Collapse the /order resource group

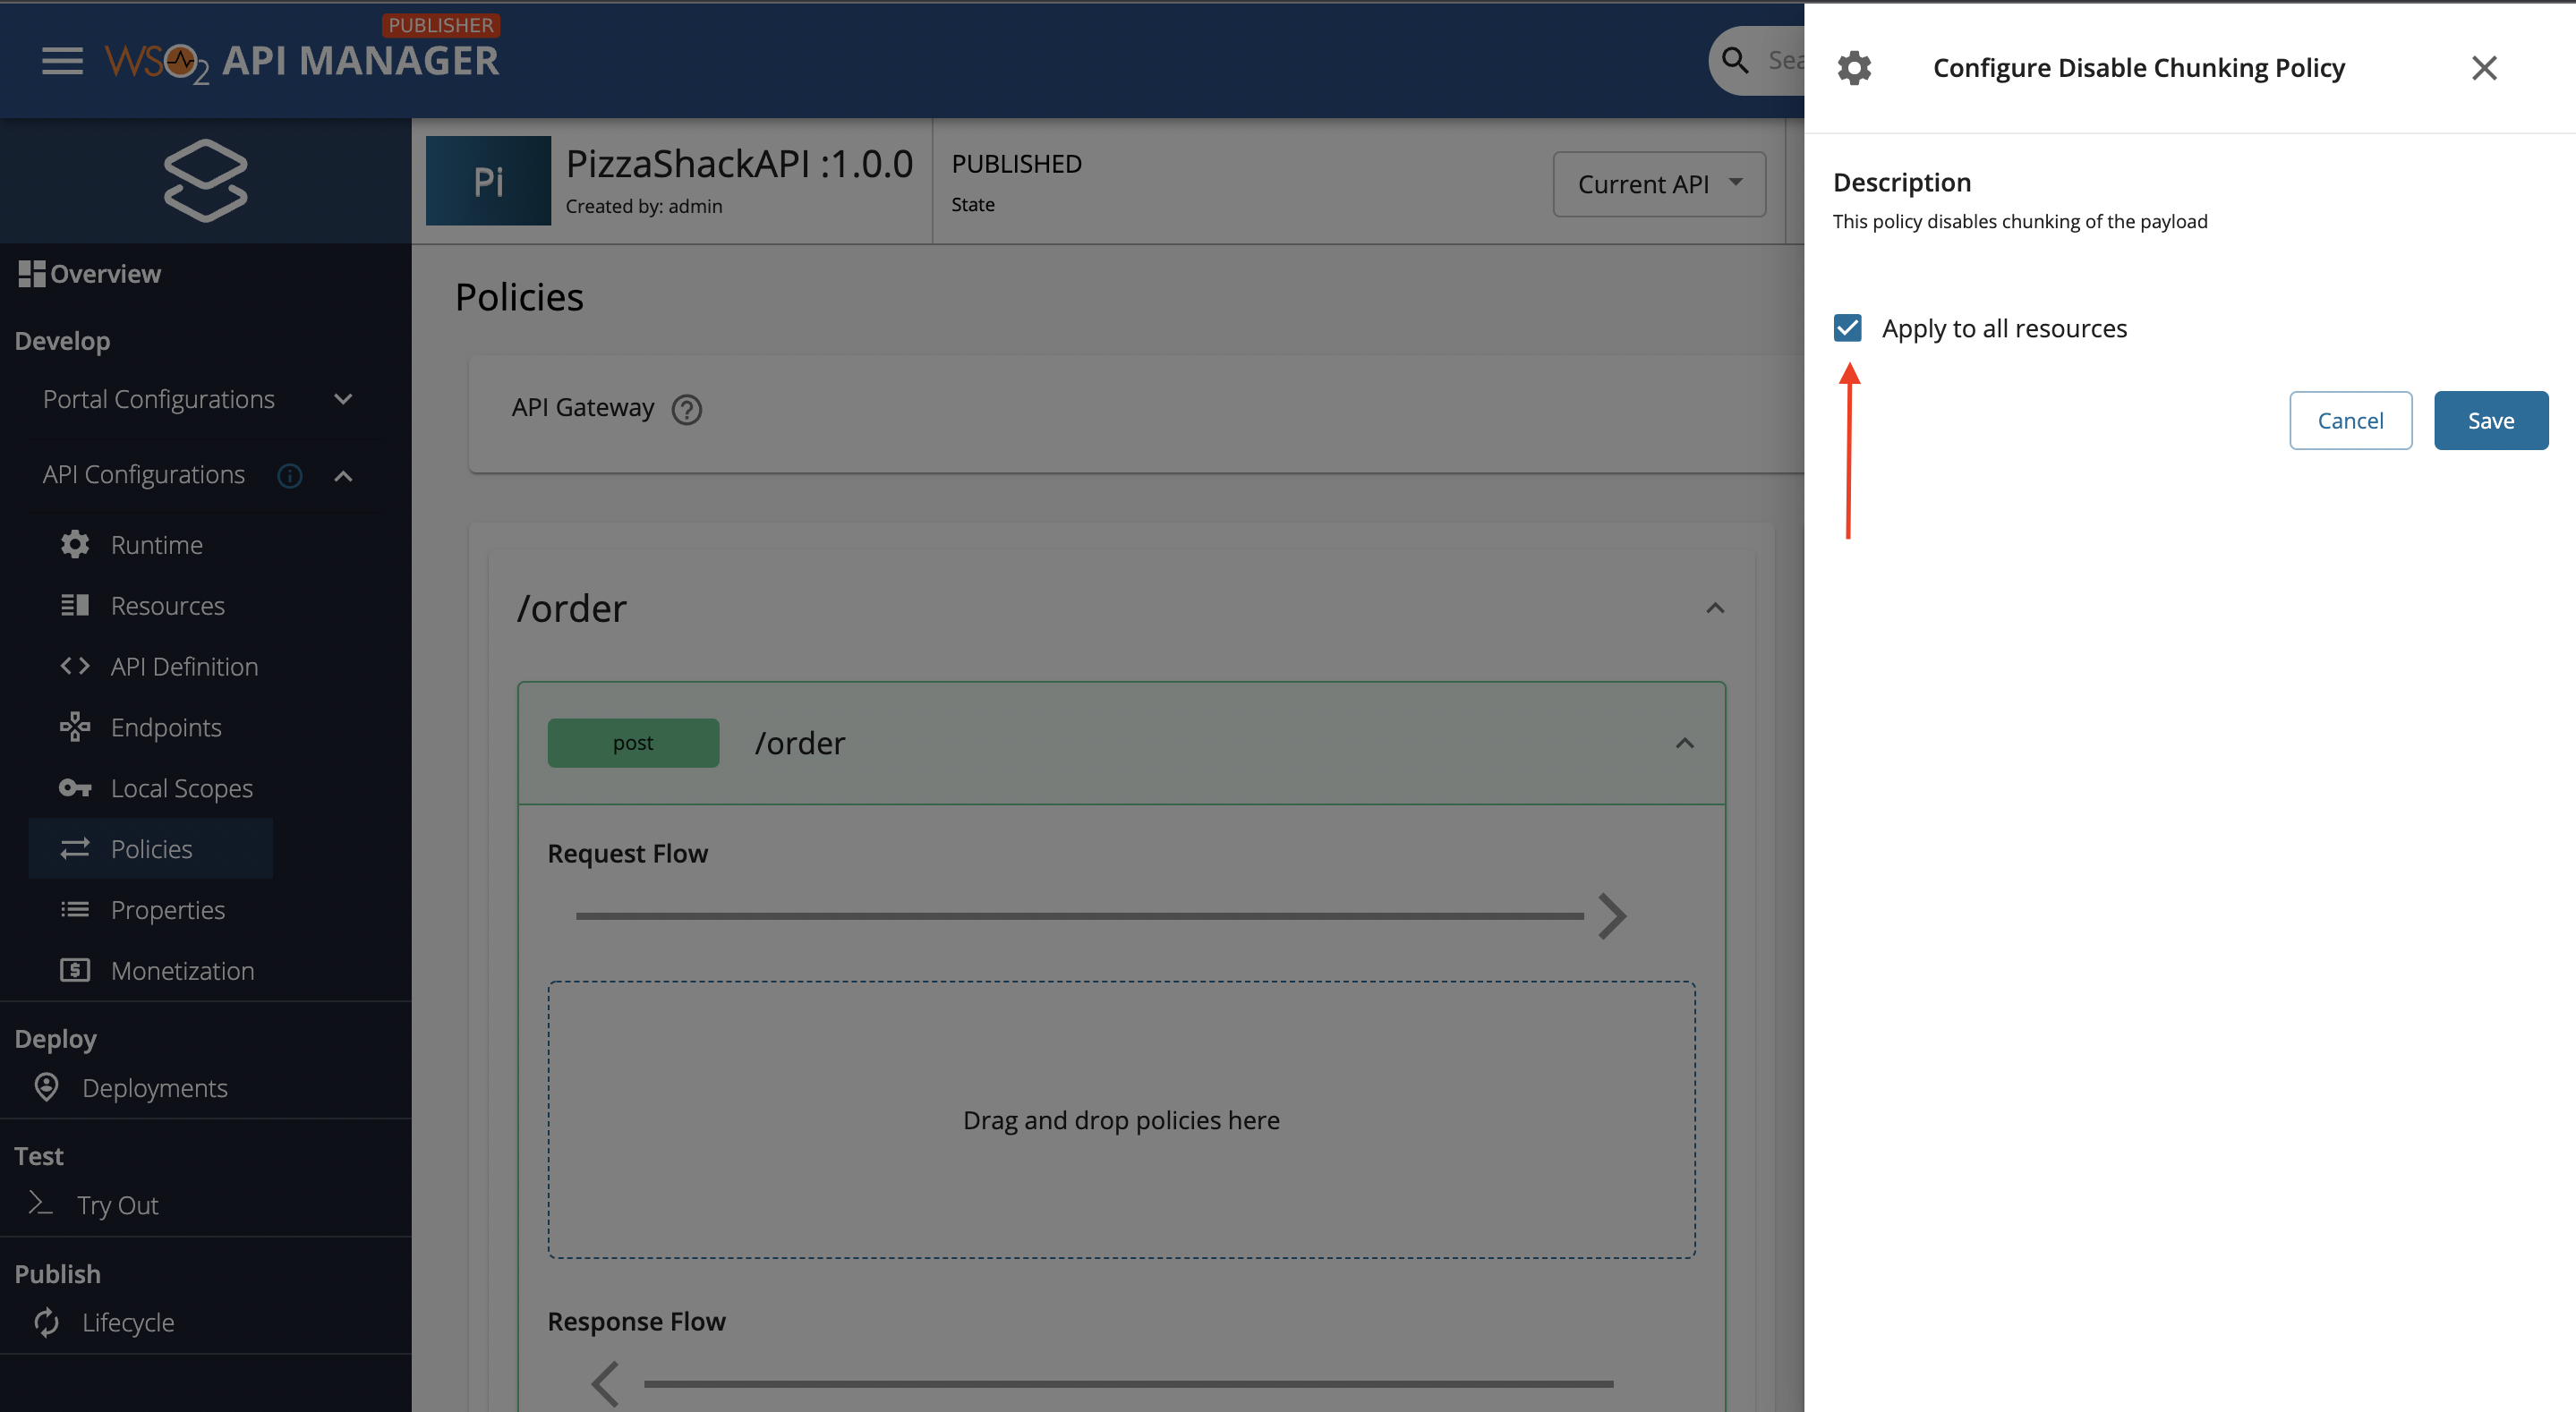click(1715, 608)
